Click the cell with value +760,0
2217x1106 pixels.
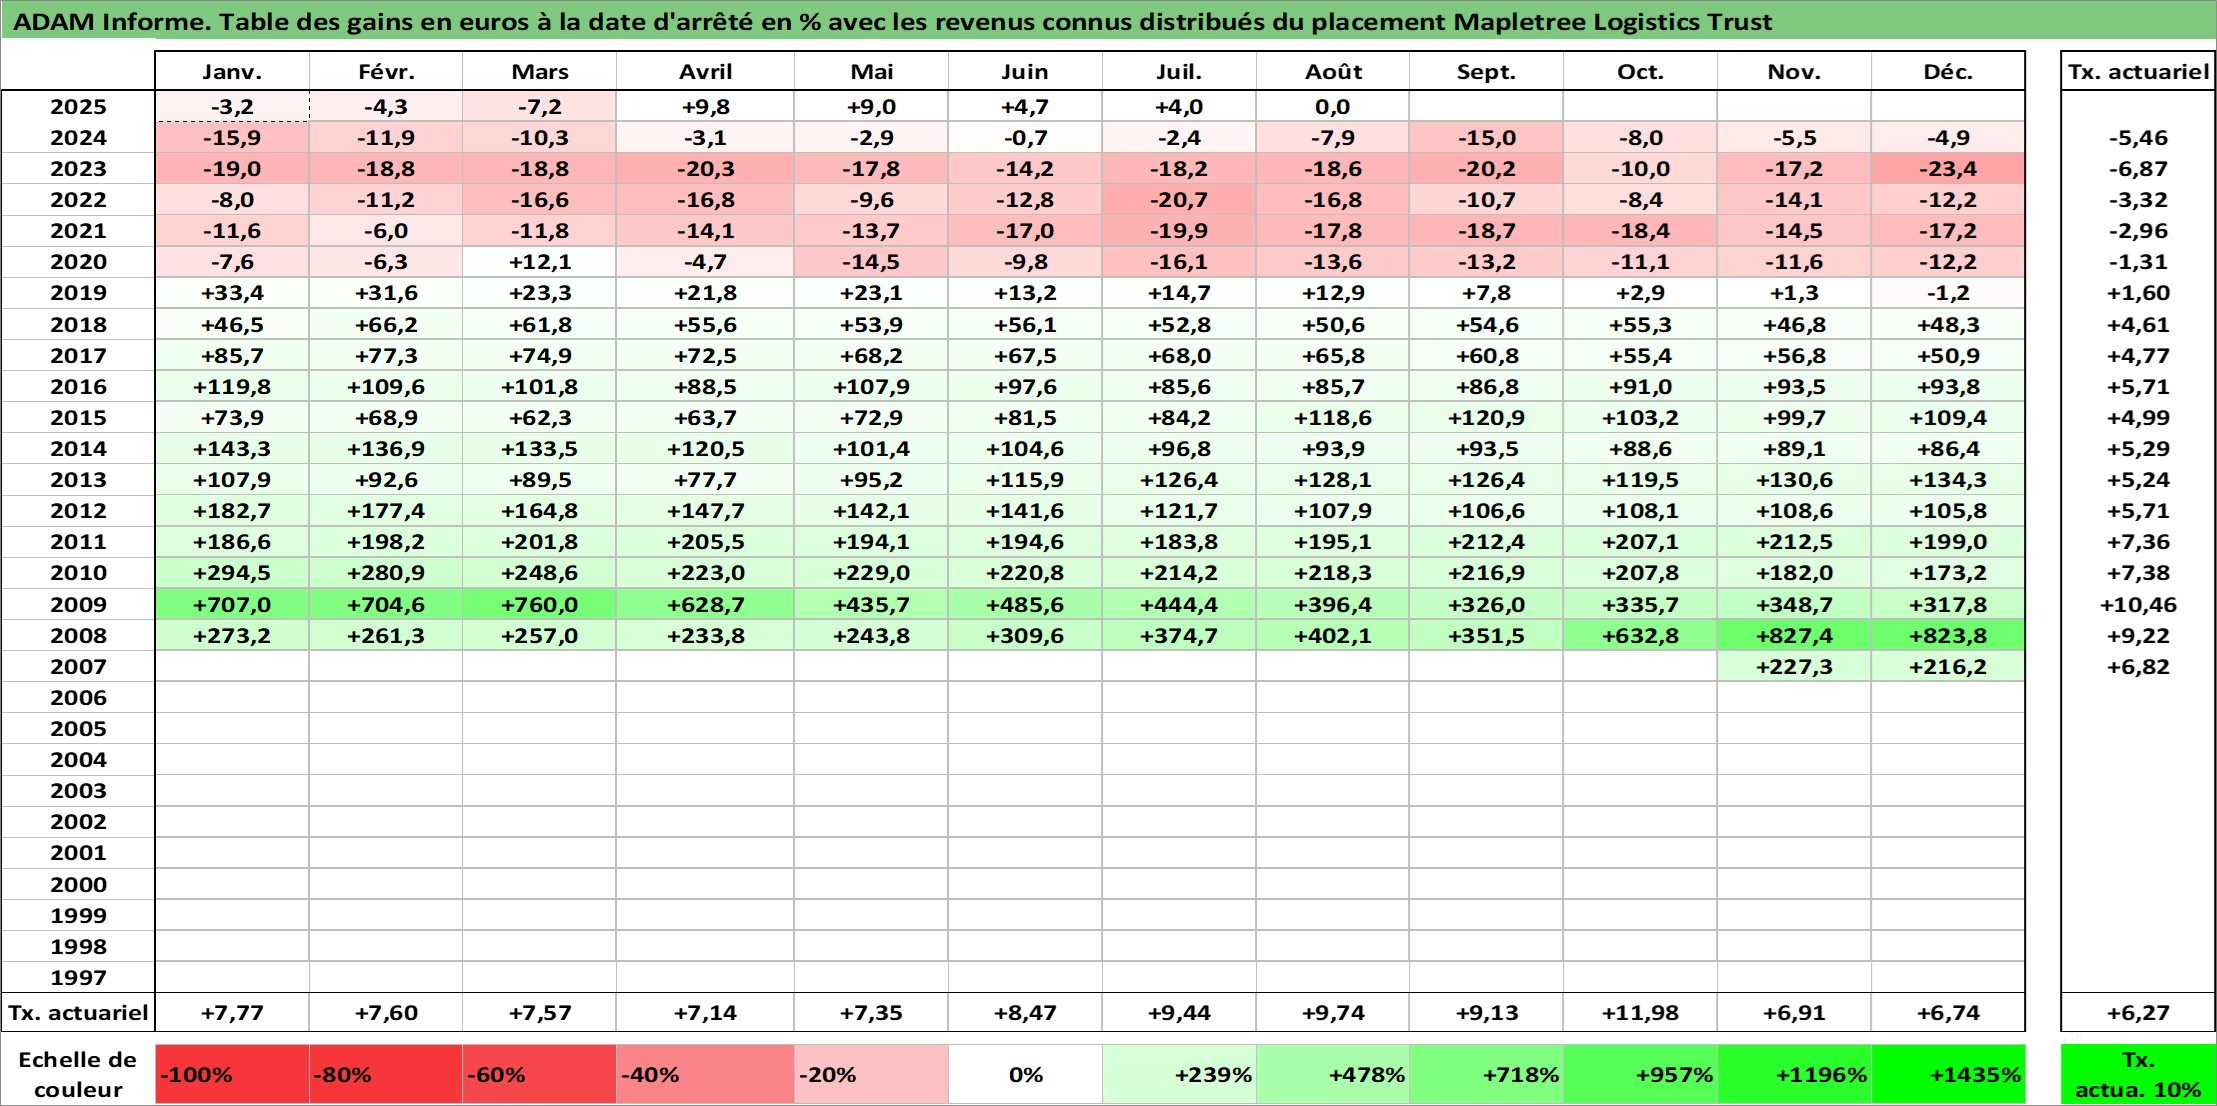click(x=540, y=604)
